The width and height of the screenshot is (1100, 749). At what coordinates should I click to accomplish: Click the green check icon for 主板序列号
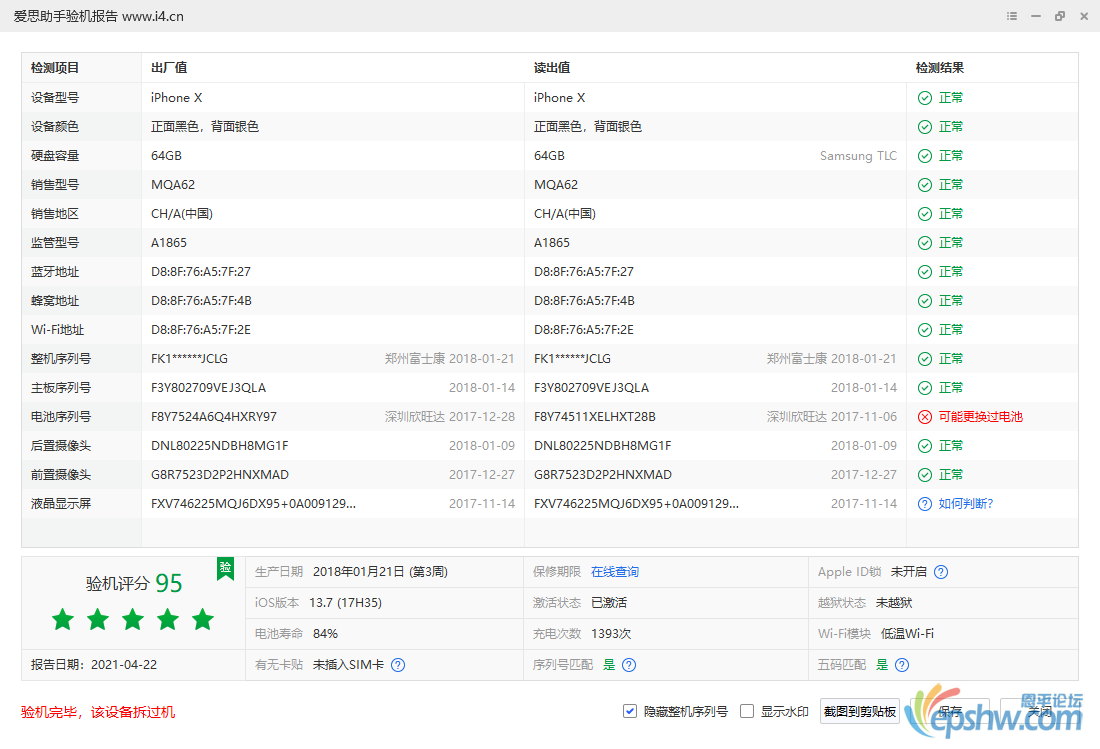coord(925,388)
